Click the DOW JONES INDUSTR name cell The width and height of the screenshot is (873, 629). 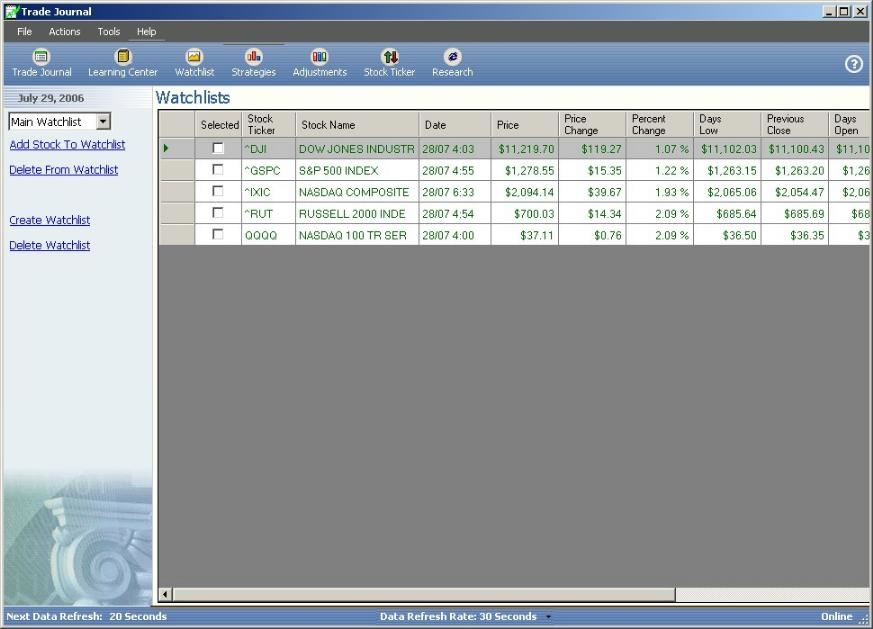pos(357,149)
